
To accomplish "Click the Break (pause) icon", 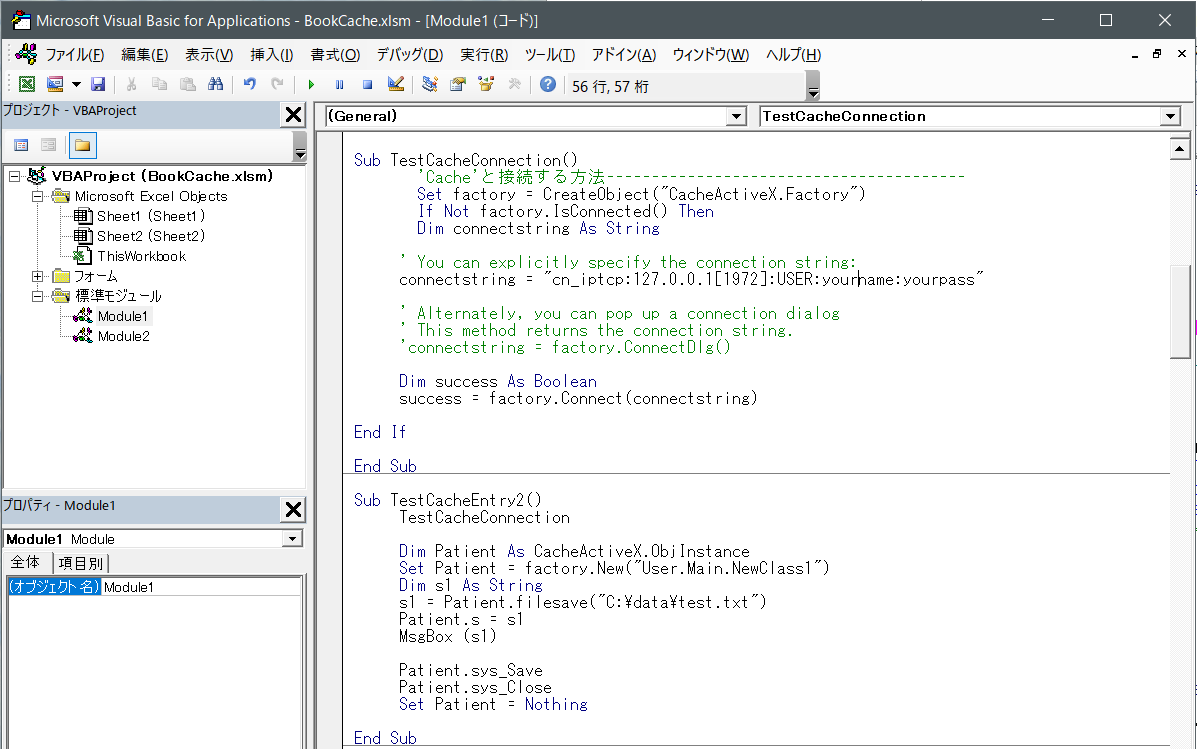I will [x=339, y=84].
